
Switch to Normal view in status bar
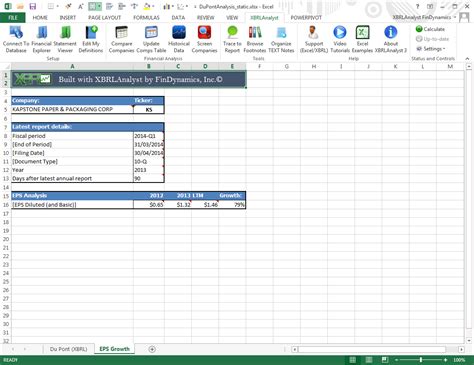[352, 360]
